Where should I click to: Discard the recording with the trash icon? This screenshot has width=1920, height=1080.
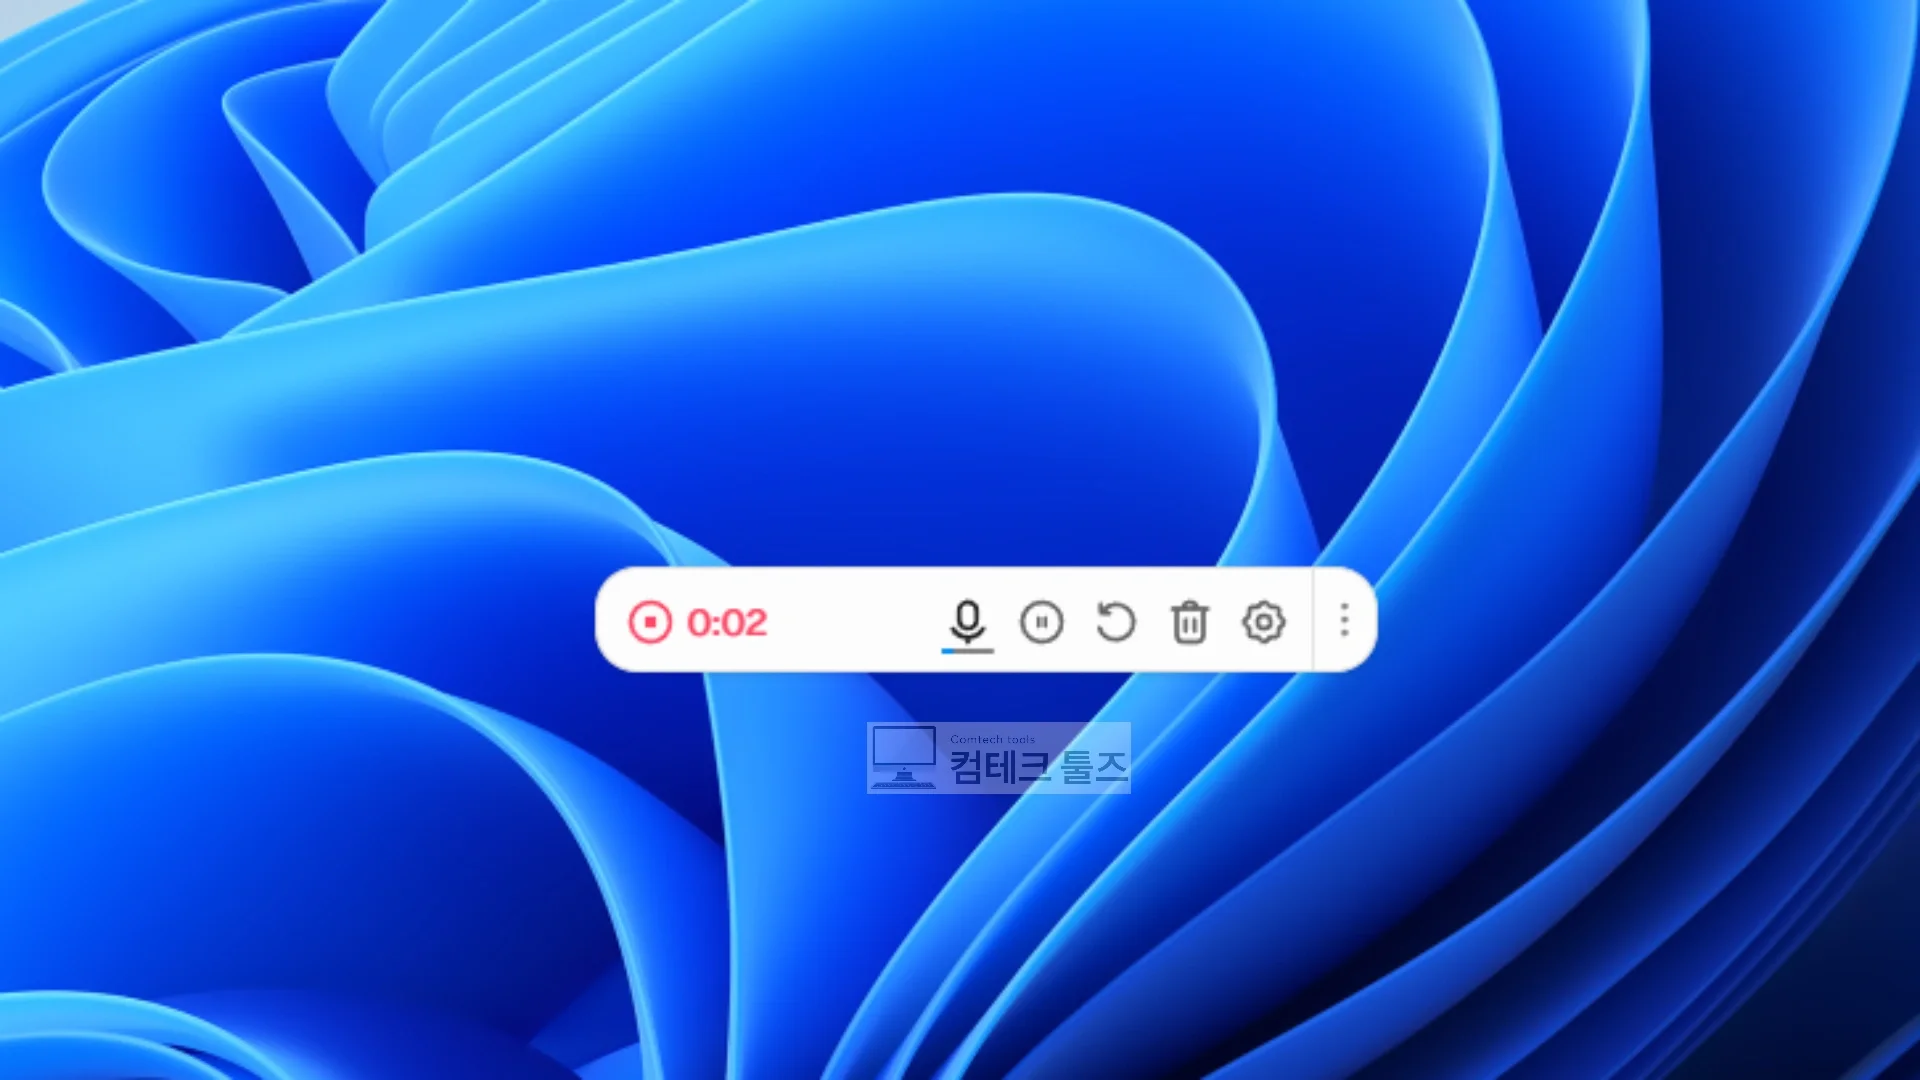coord(1189,622)
